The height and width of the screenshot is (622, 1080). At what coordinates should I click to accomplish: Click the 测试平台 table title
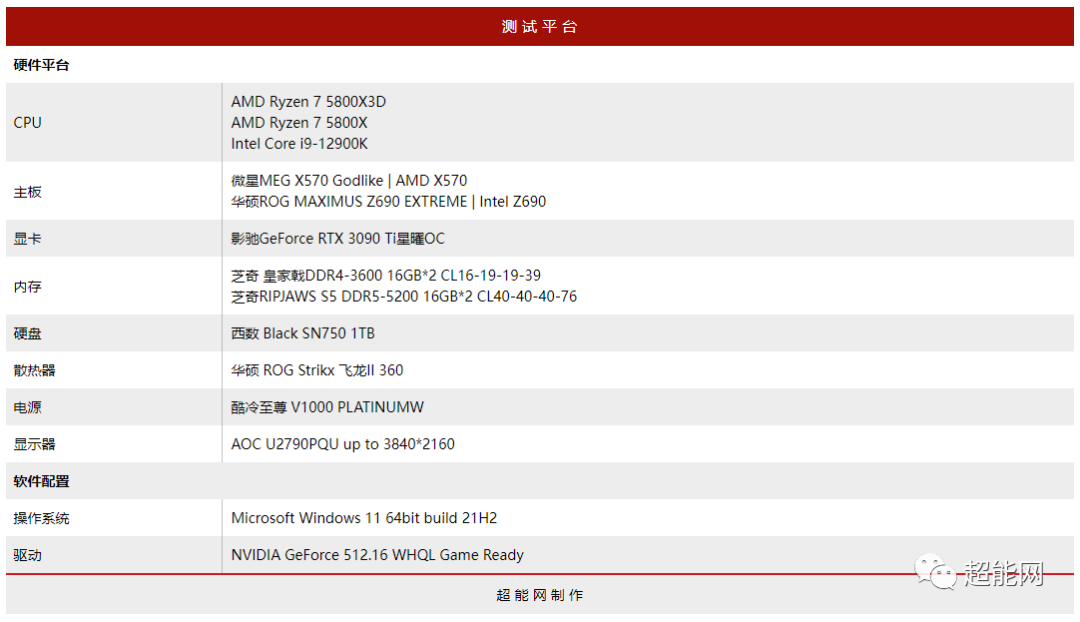539,27
